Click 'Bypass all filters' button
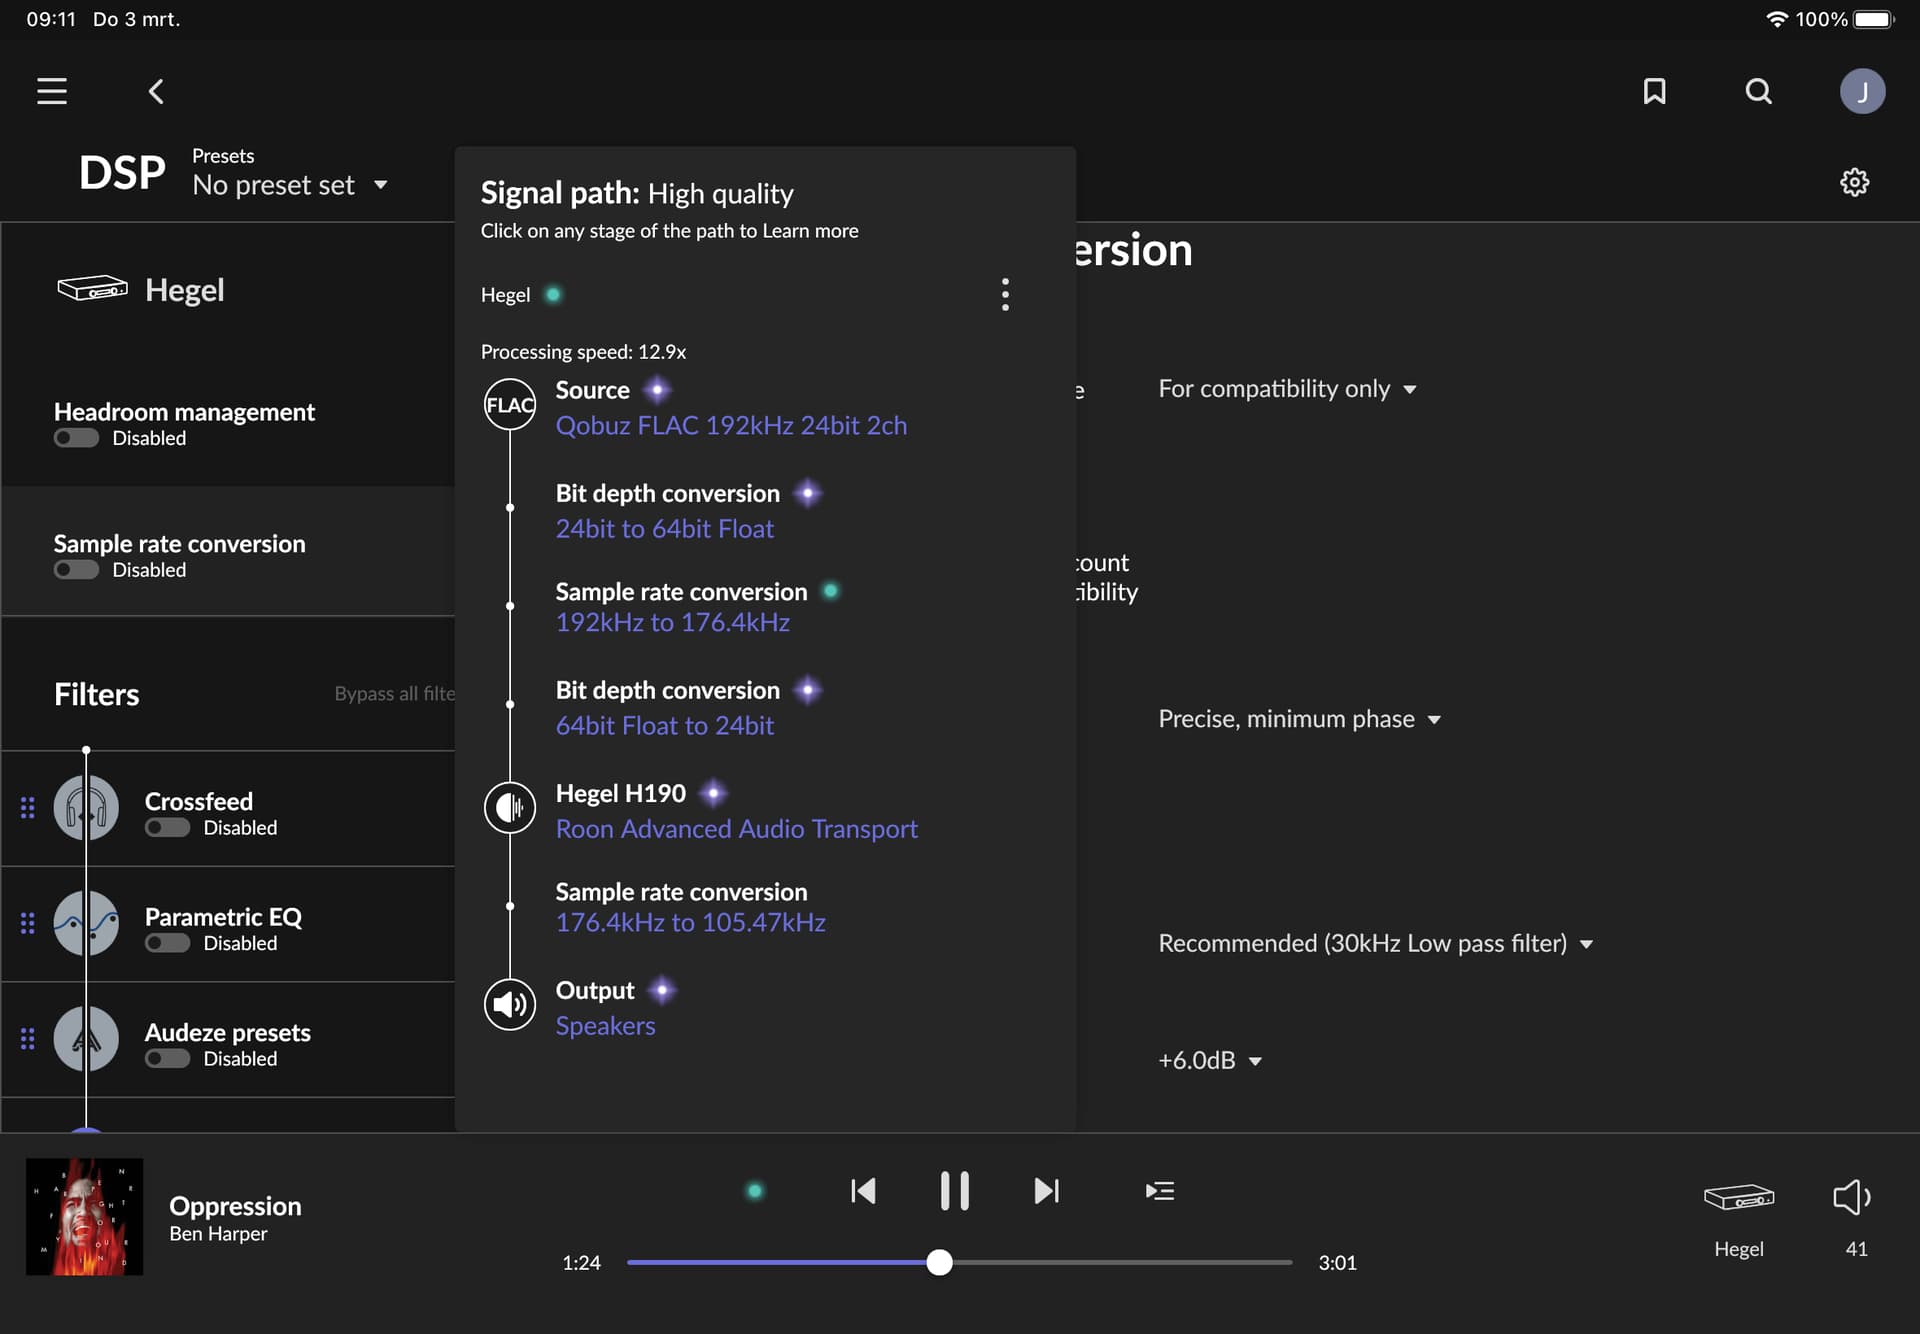This screenshot has height=1334, width=1920. click(394, 693)
